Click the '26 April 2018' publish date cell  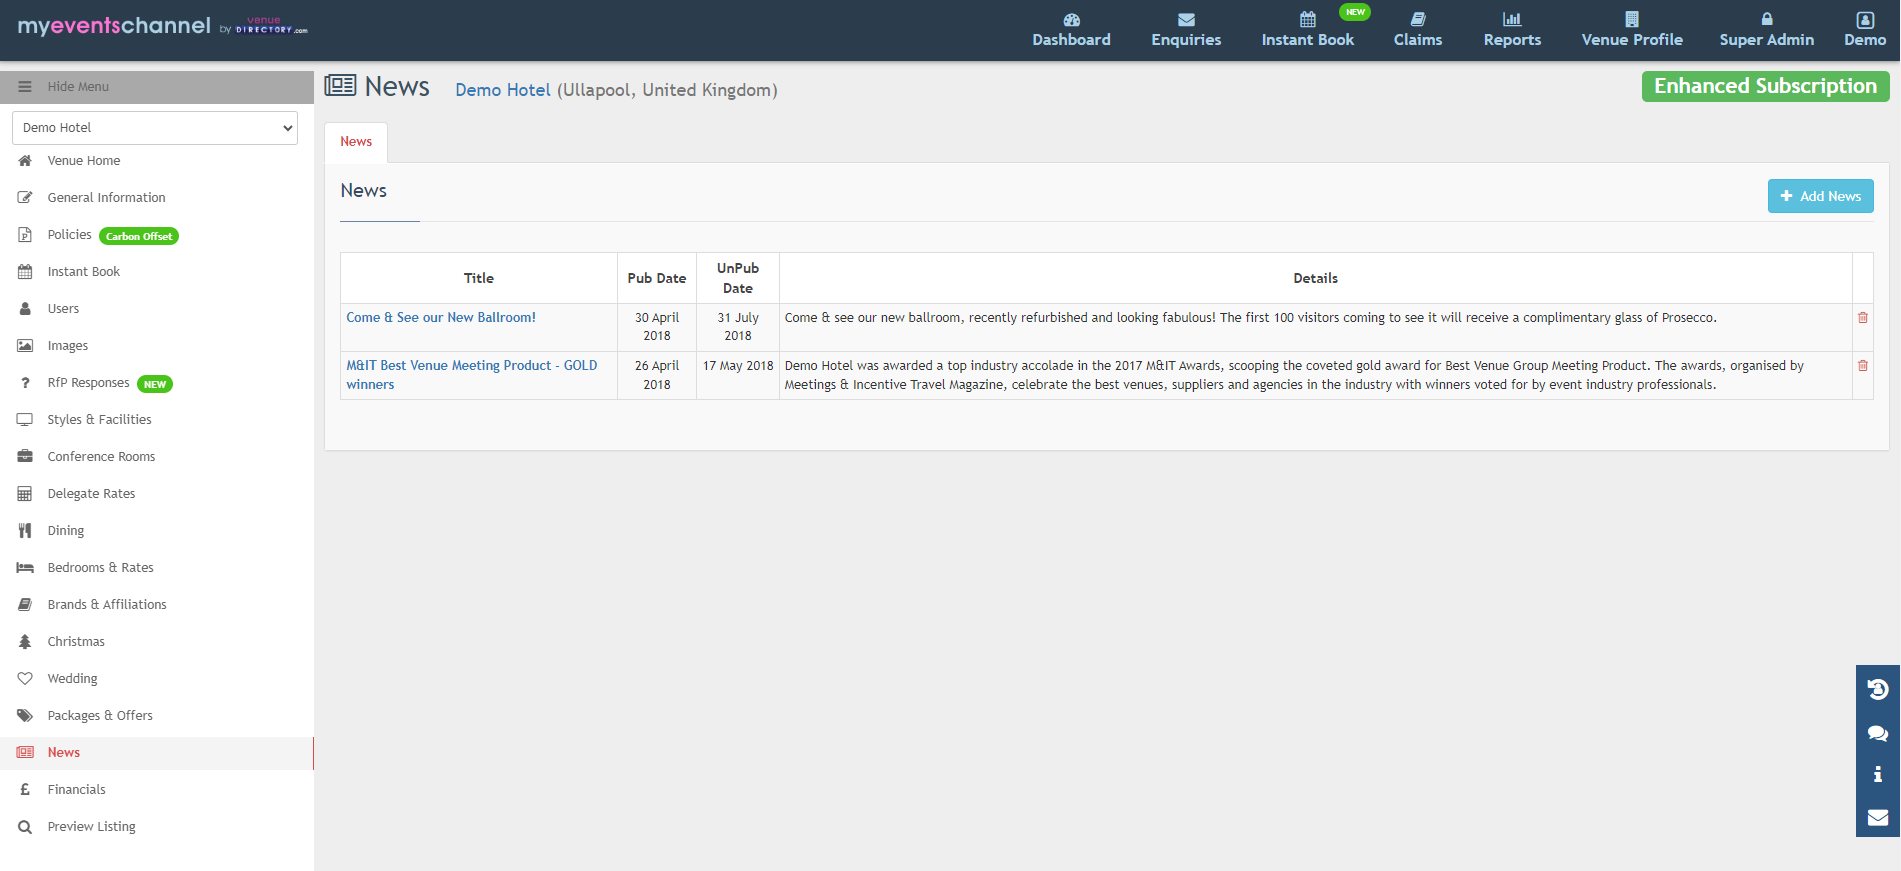coord(657,375)
